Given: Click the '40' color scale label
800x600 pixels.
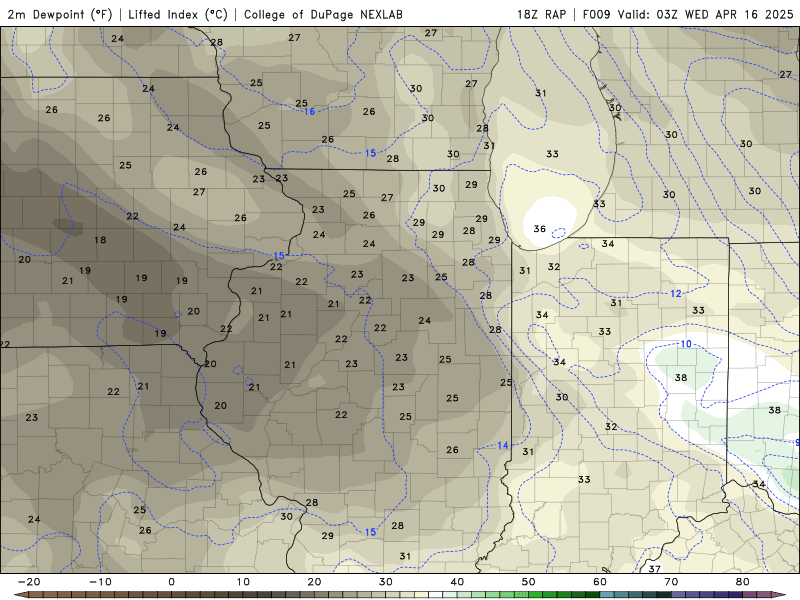Looking at the screenshot, I should [x=457, y=582].
